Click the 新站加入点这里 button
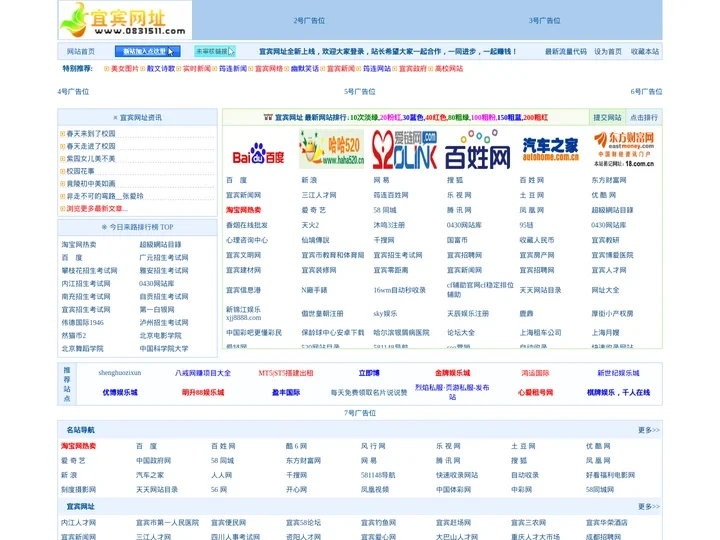 (x=147, y=51)
